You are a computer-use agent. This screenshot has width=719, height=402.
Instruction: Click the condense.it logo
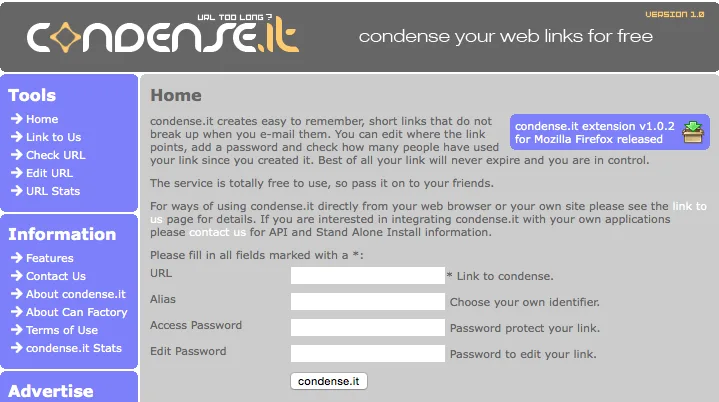click(162, 36)
